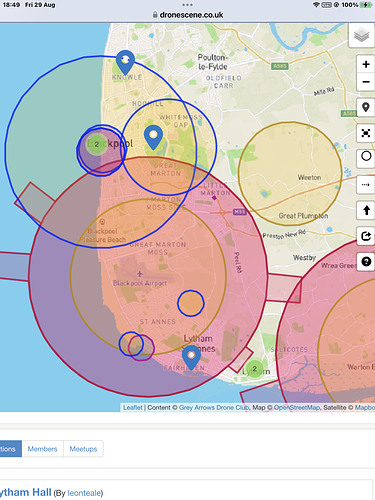Click the small blue circle near St Annes
This screenshot has width=375, height=500.
pos(191,303)
